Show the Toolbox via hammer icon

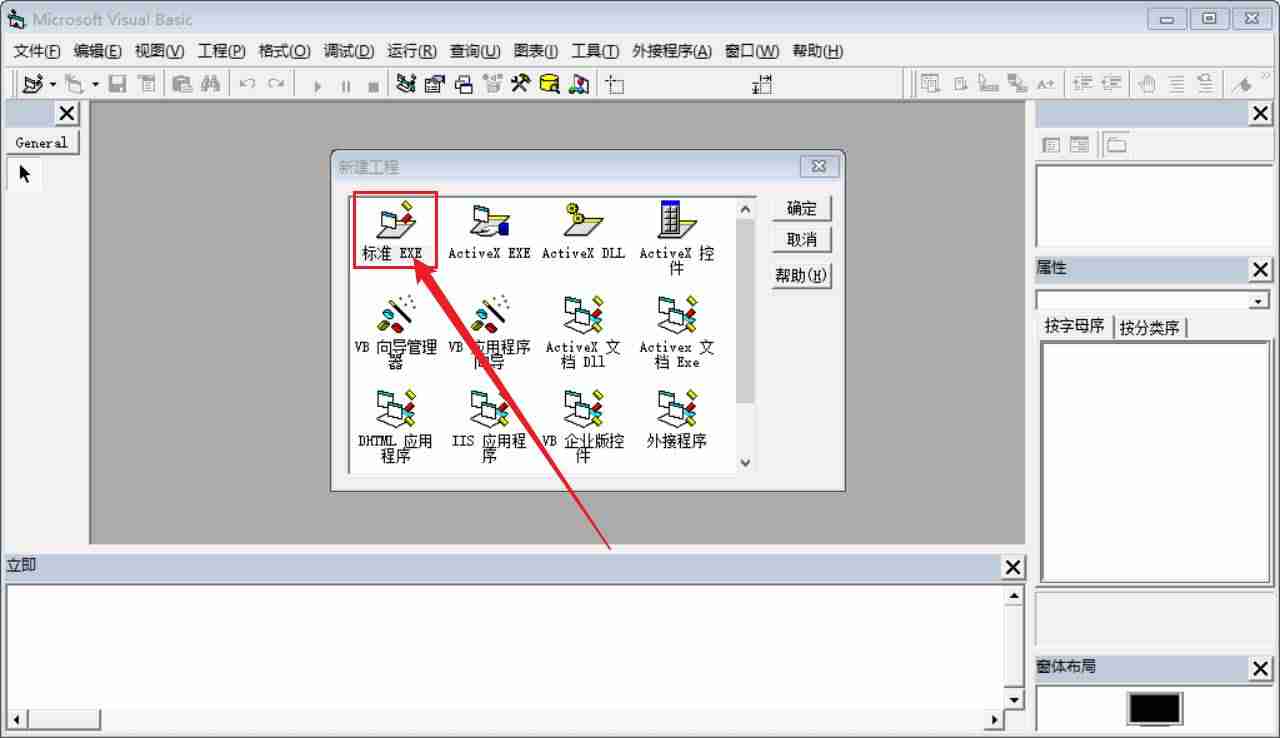pyautogui.click(x=520, y=84)
